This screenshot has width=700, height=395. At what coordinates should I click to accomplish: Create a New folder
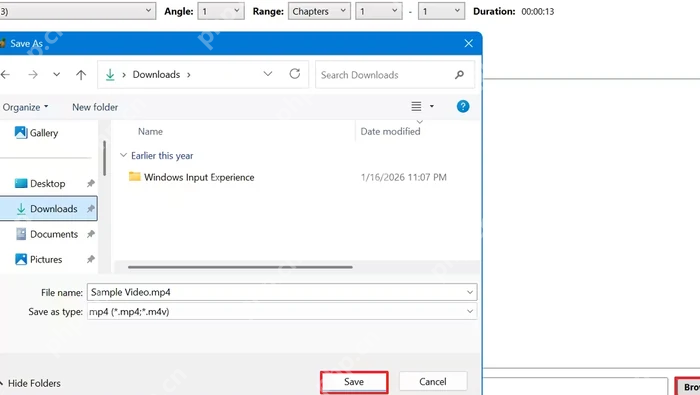tap(95, 107)
